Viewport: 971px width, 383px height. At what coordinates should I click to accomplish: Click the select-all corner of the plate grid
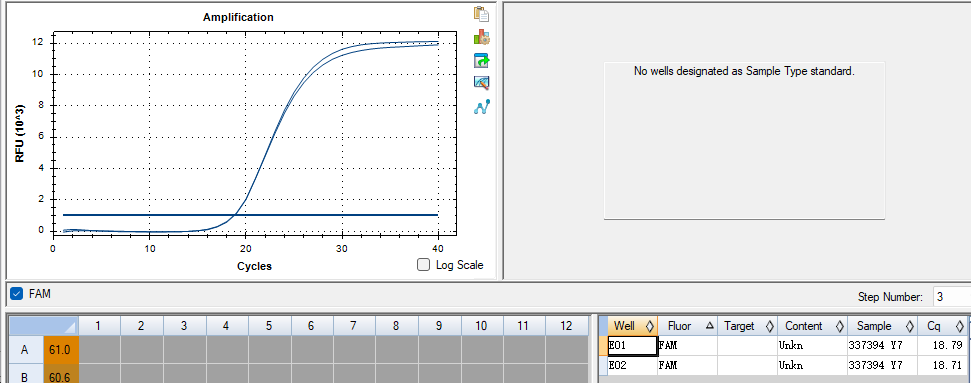(x=43, y=325)
